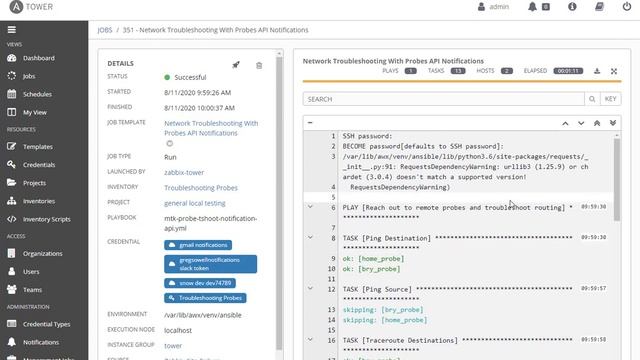Click the 'ok: [bry_probe]' output line
The height and width of the screenshot is (360, 640).
[371, 269]
